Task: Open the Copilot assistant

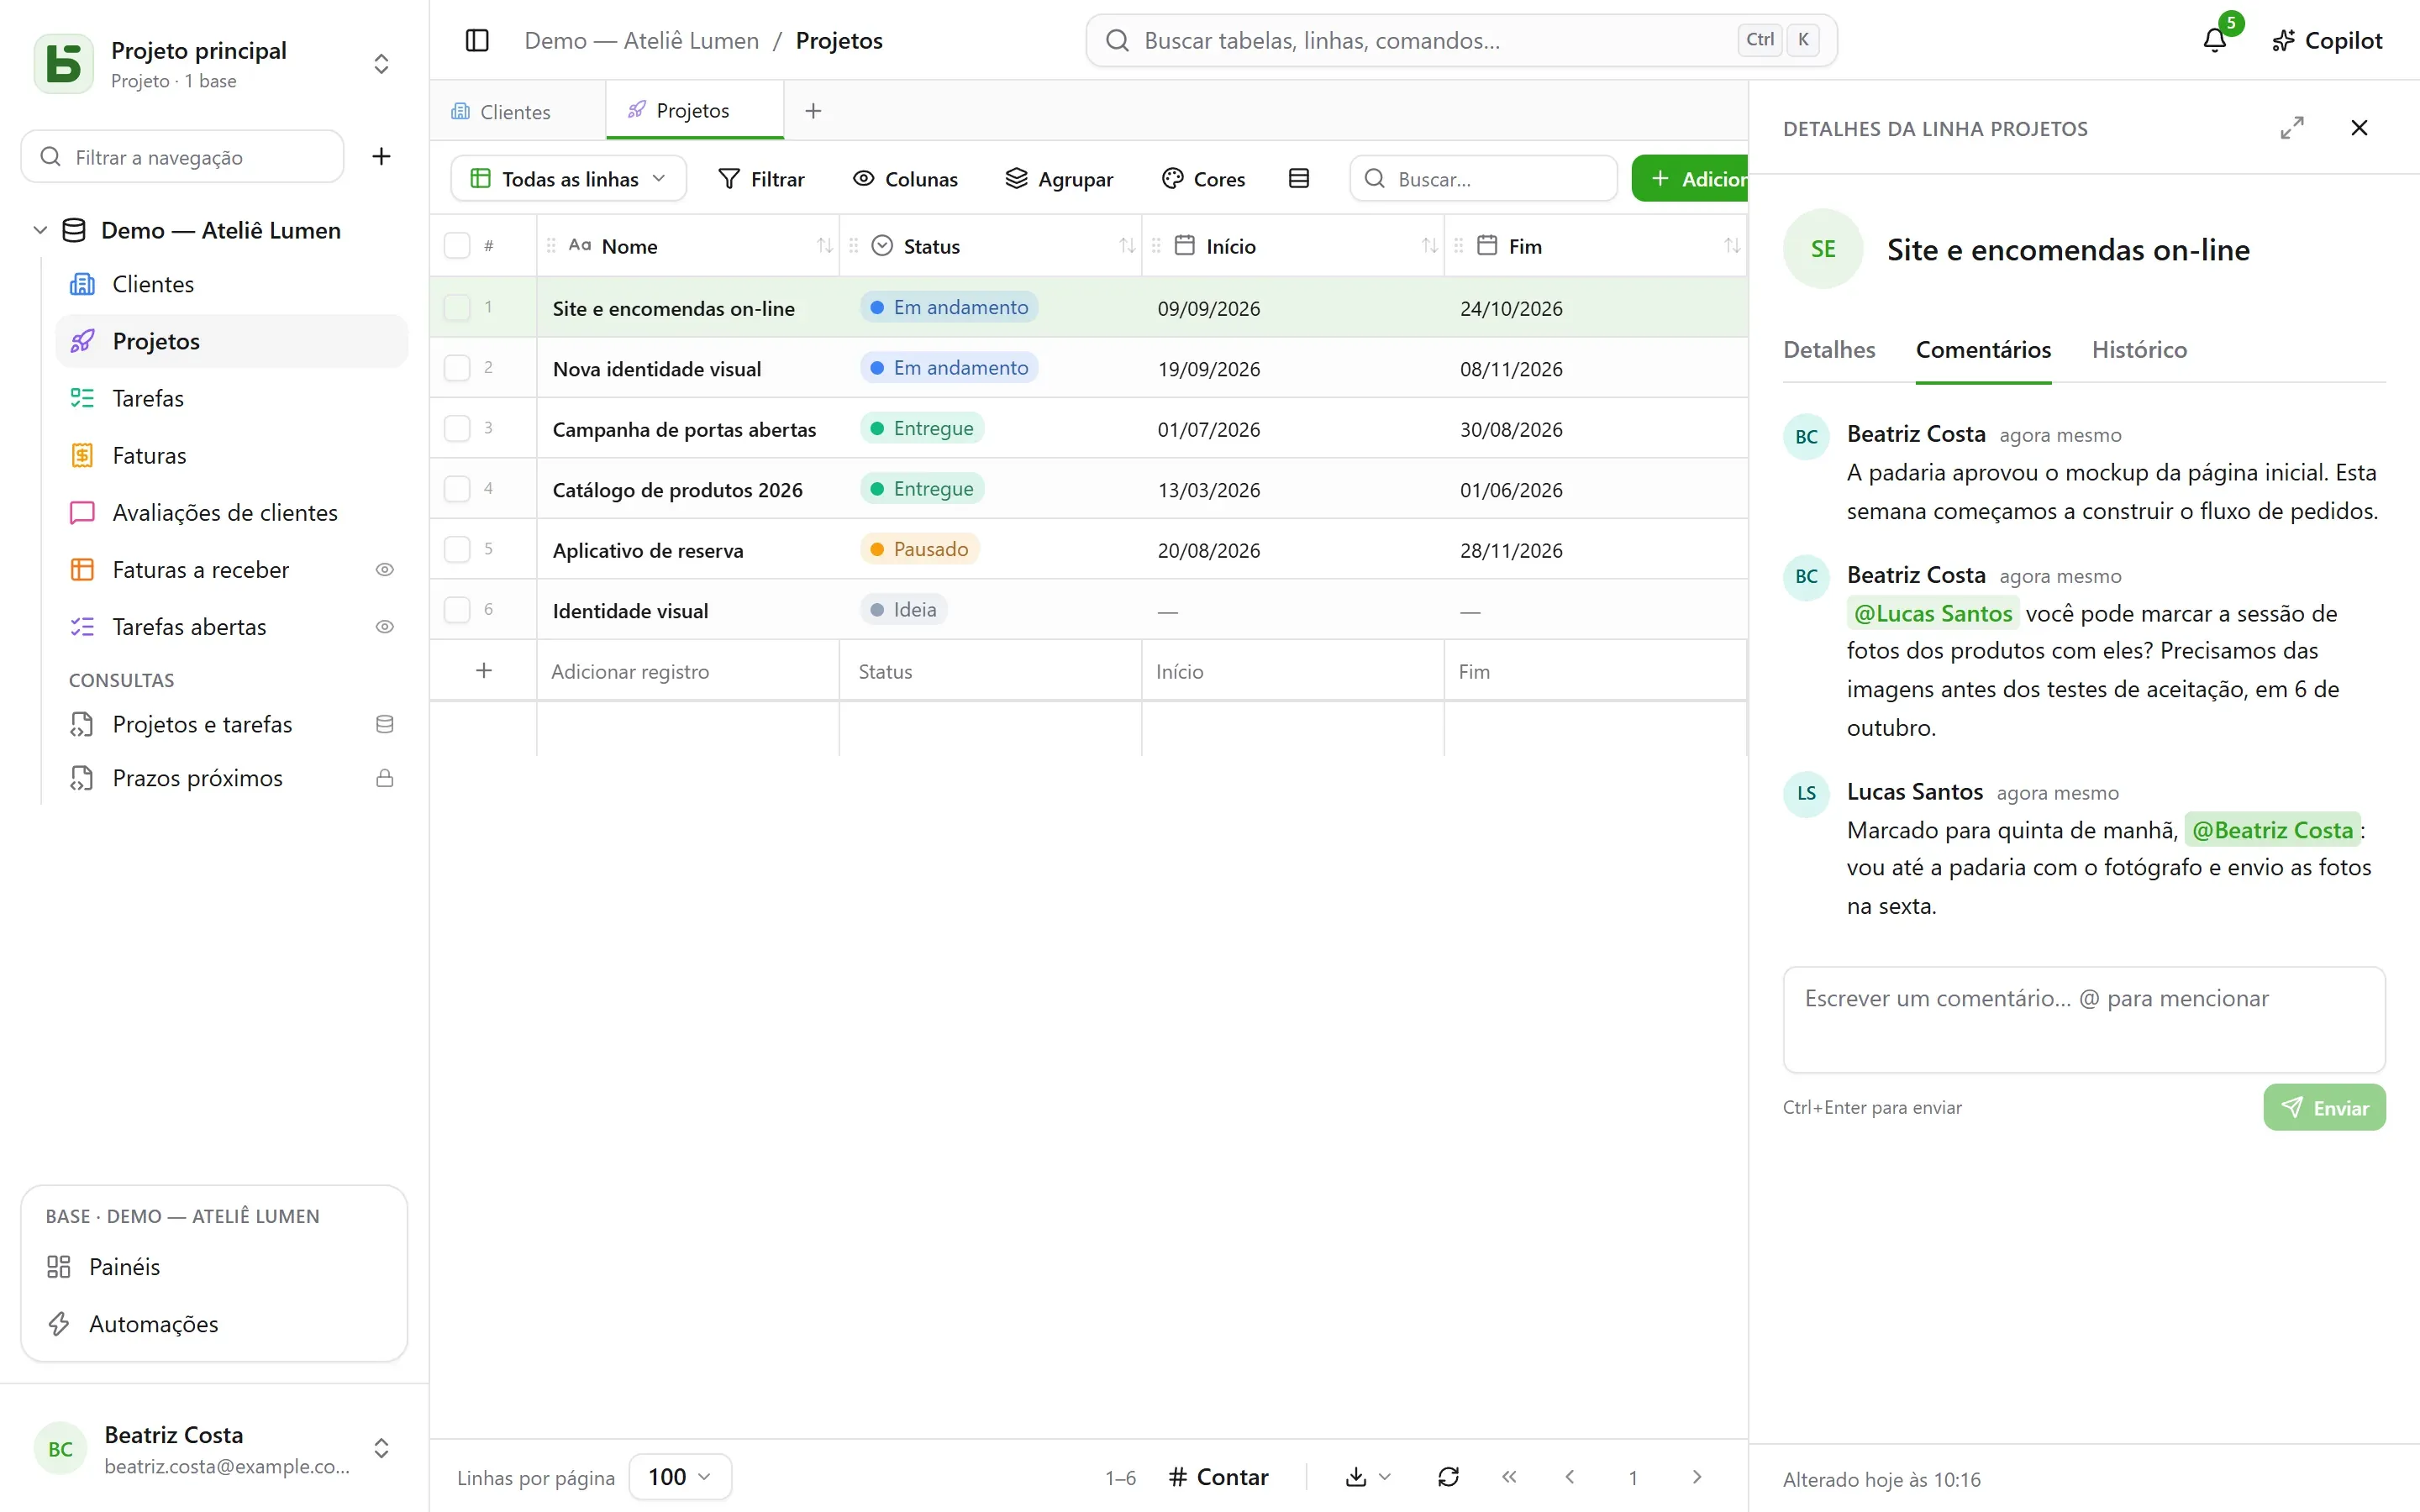Action: point(2327,40)
